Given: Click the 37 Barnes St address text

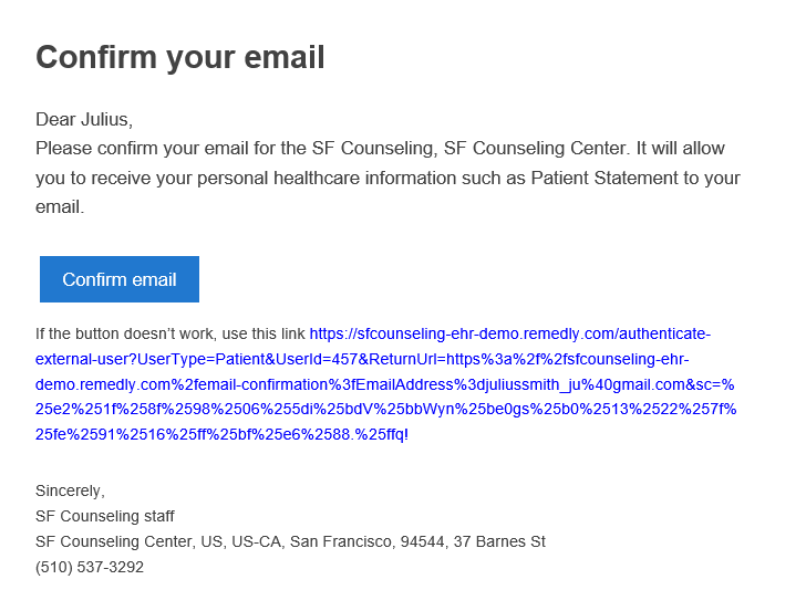Looking at the screenshot, I should (499, 542).
